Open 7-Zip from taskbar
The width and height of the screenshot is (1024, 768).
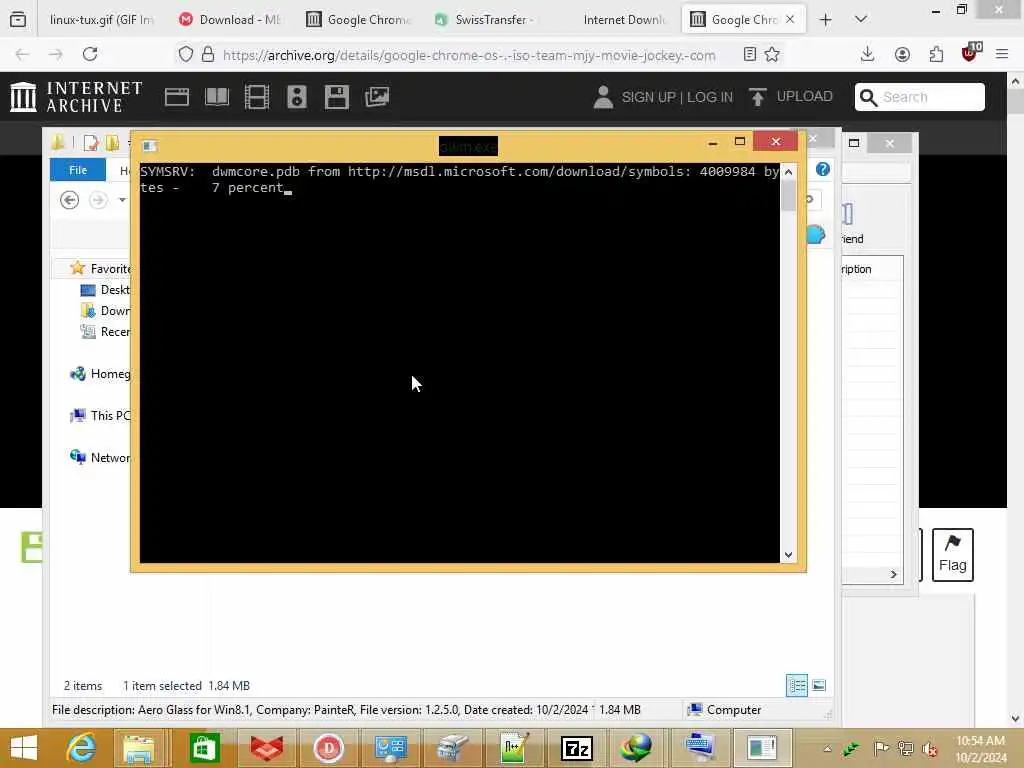(x=577, y=748)
